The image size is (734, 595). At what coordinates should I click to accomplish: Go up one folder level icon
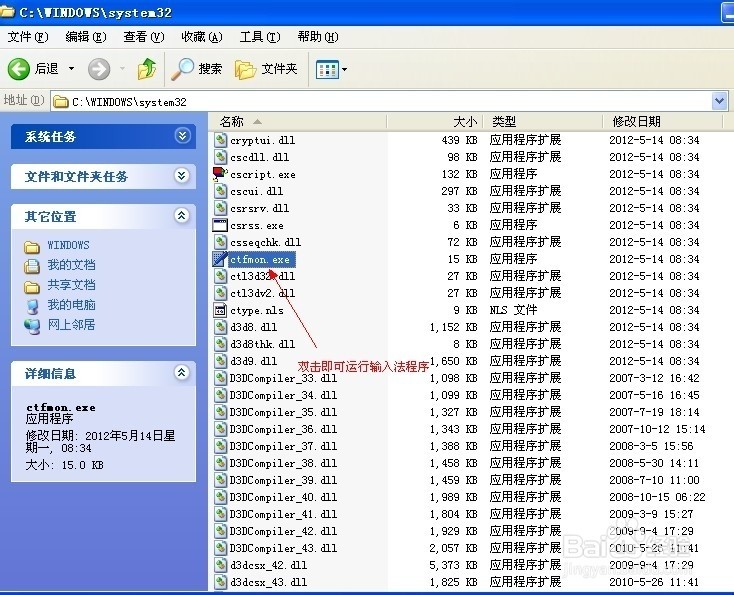coord(147,69)
